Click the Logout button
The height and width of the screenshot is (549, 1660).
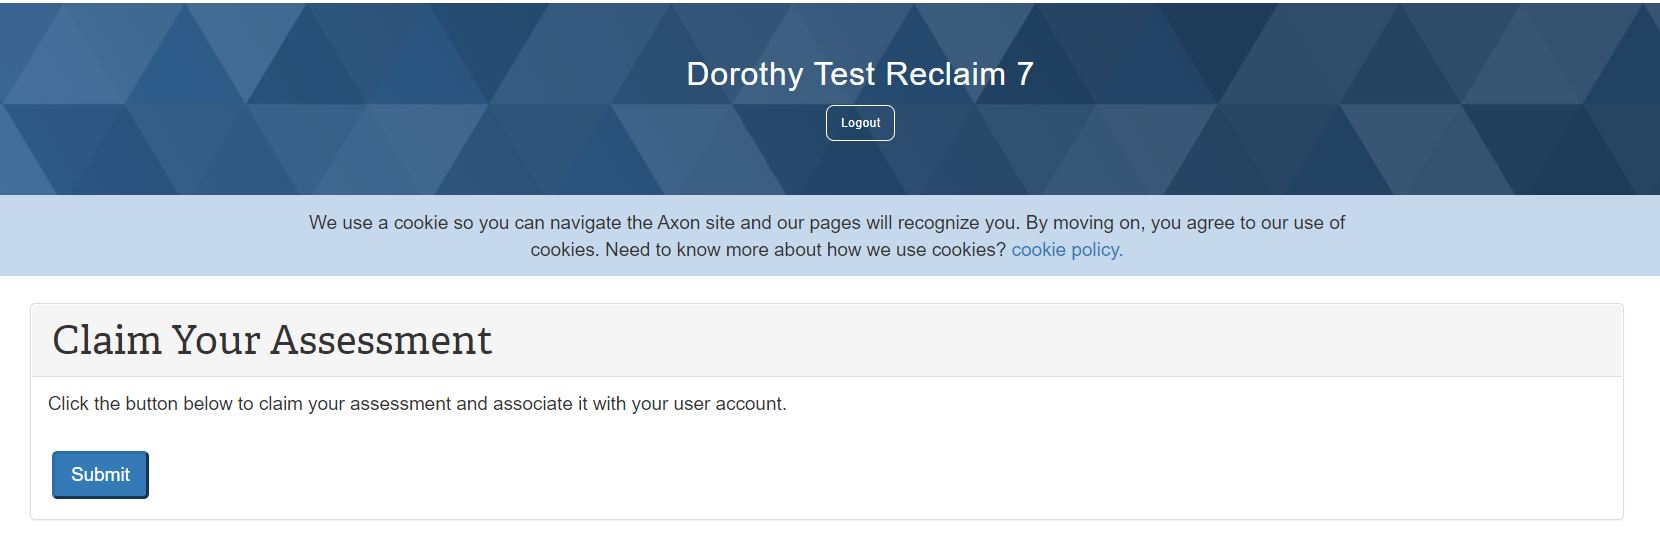860,123
